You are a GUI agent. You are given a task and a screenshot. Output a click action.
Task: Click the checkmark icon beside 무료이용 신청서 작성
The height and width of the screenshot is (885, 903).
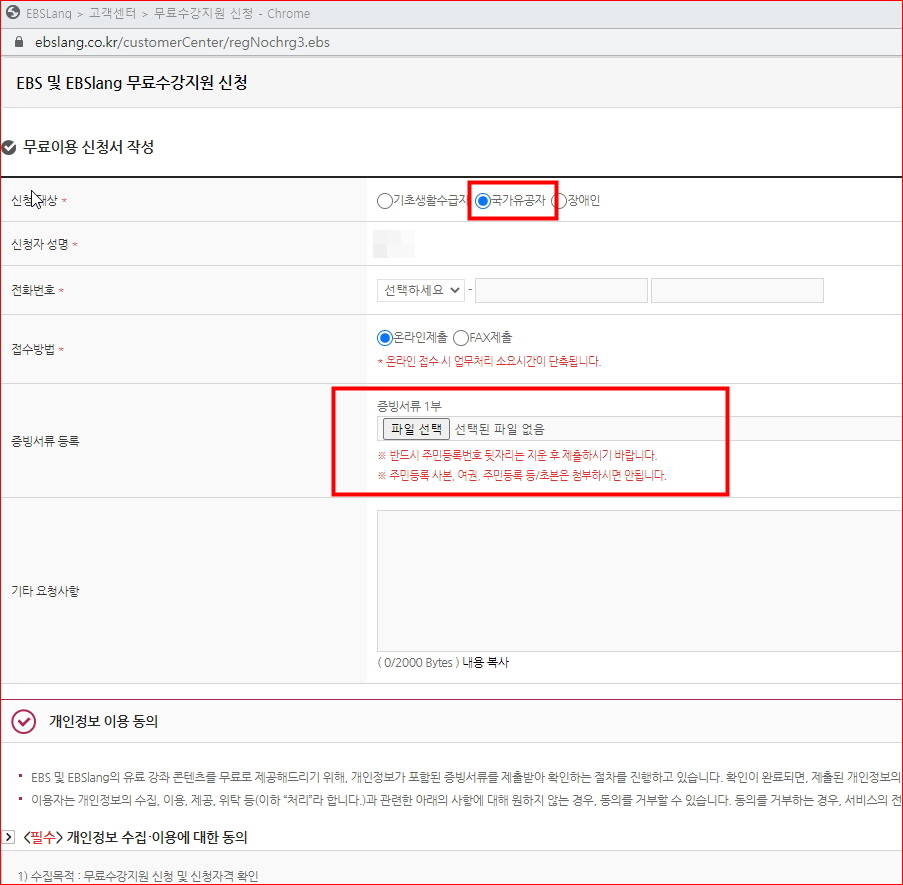9,148
